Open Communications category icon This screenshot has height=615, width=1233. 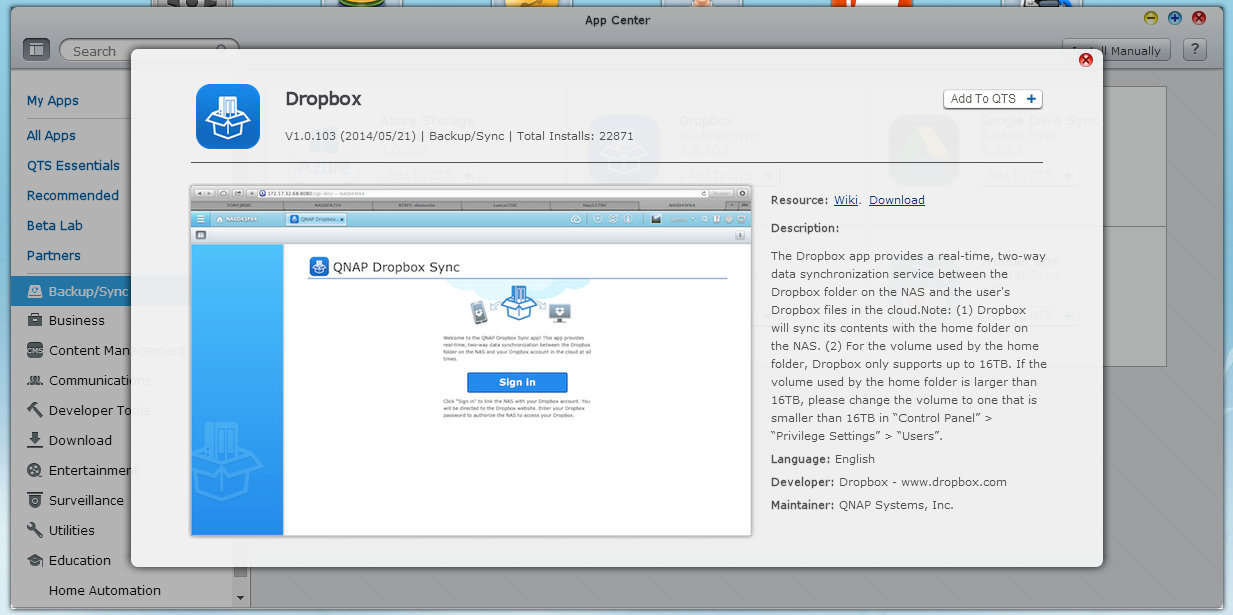pyautogui.click(x=35, y=380)
